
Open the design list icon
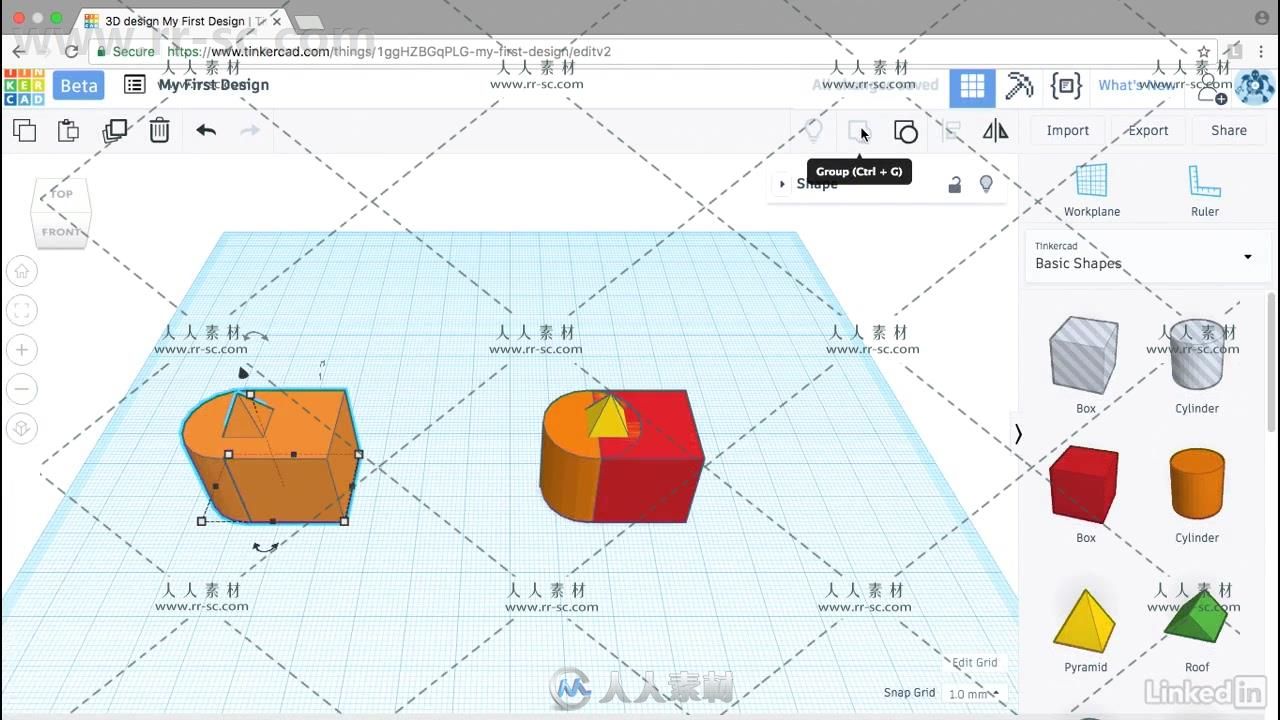(x=134, y=85)
